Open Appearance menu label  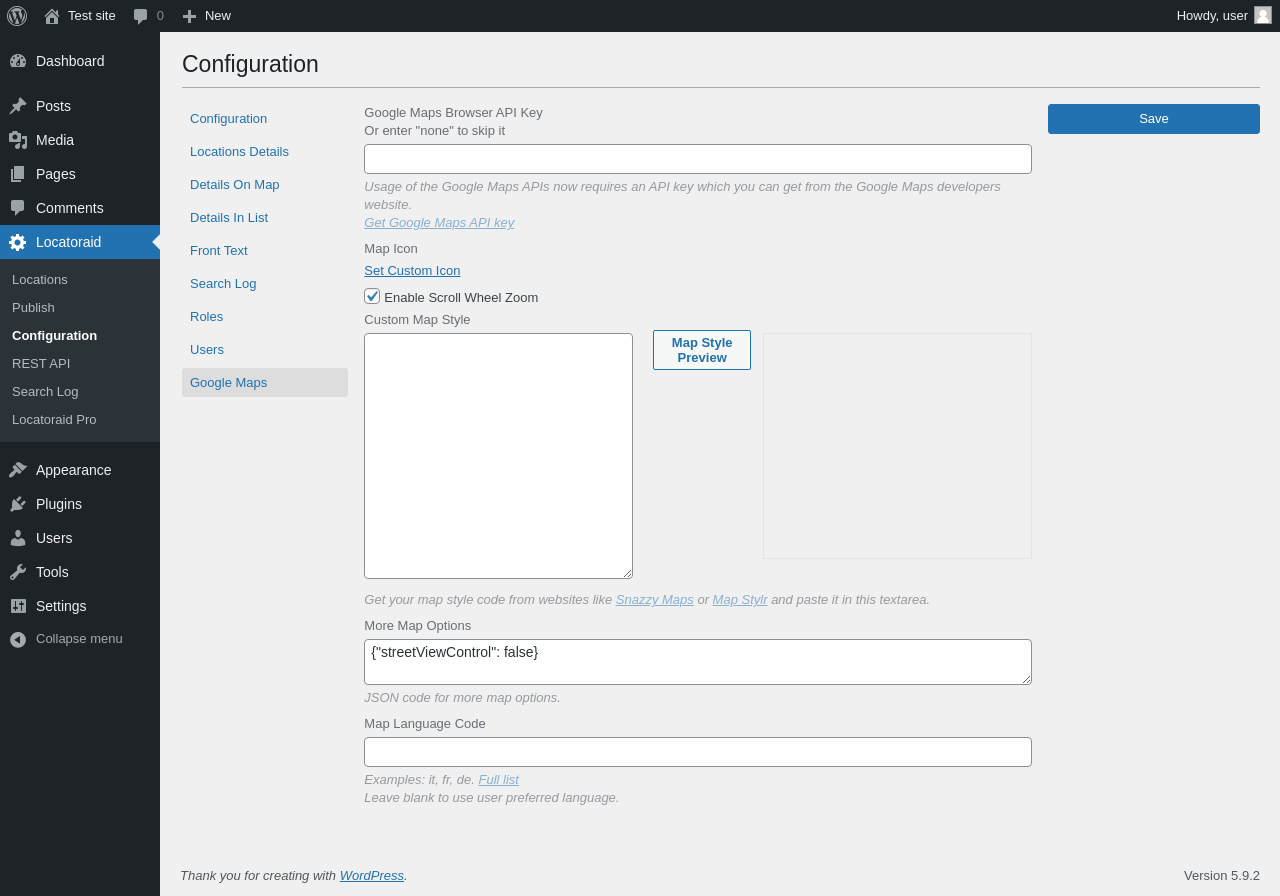pos(74,470)
